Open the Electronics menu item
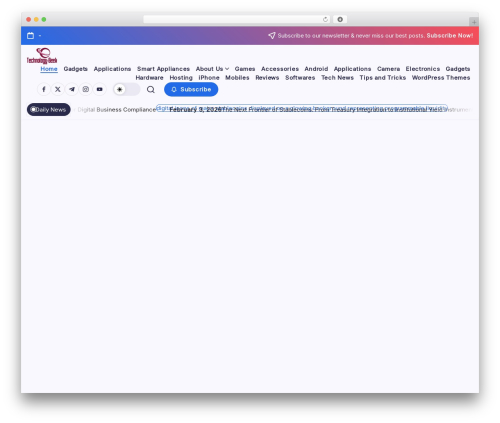500x423 pixels. [423, 69]
